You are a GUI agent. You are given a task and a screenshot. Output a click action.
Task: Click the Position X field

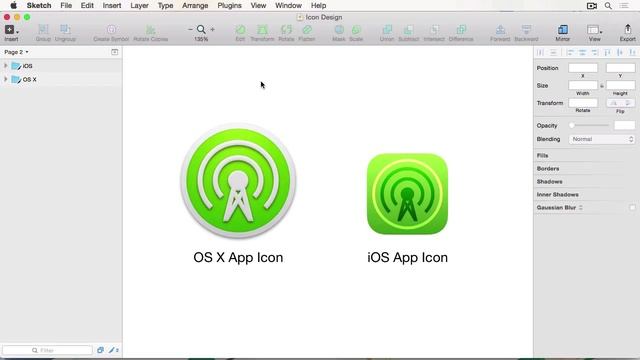[583, 68]
